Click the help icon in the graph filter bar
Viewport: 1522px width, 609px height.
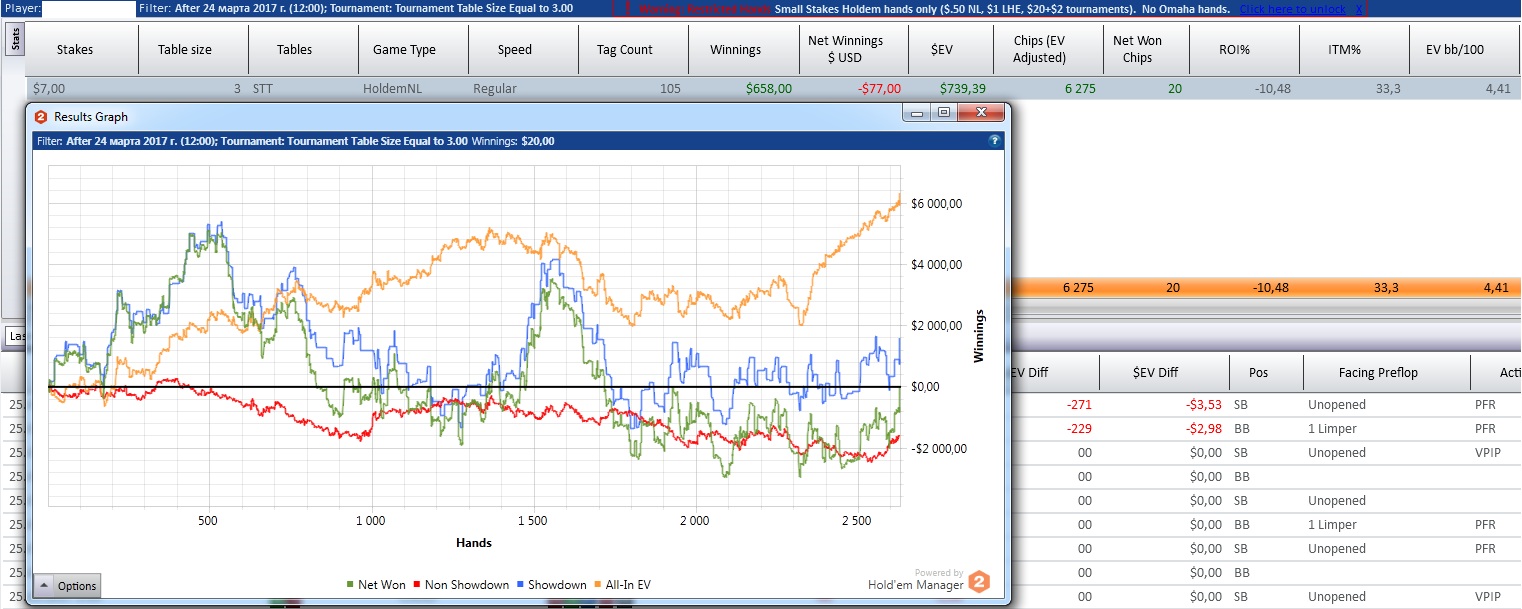click(x=994, y=141)
